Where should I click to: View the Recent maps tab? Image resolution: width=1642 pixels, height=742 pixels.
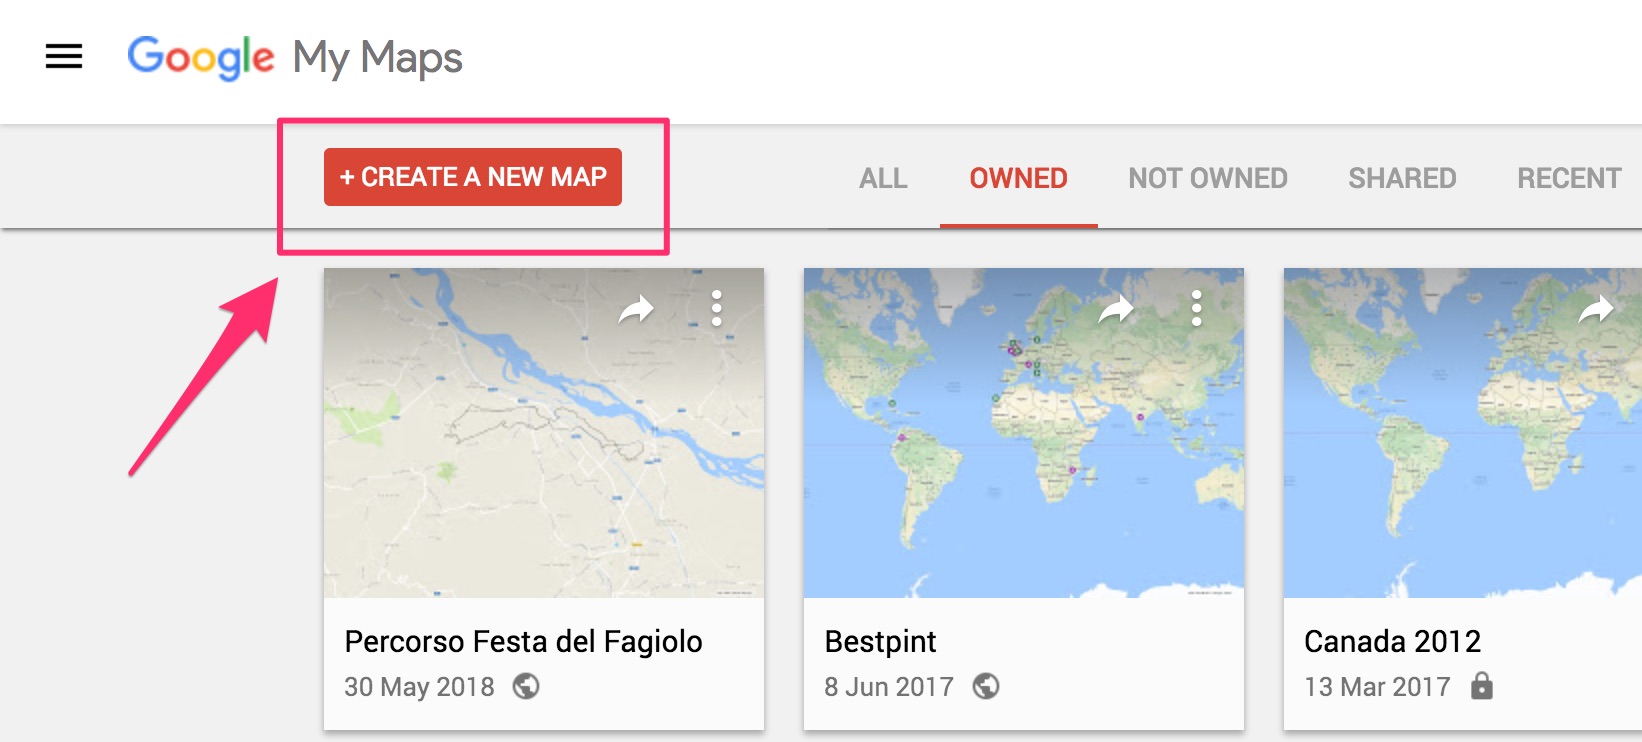click(x=1569, y=178)
